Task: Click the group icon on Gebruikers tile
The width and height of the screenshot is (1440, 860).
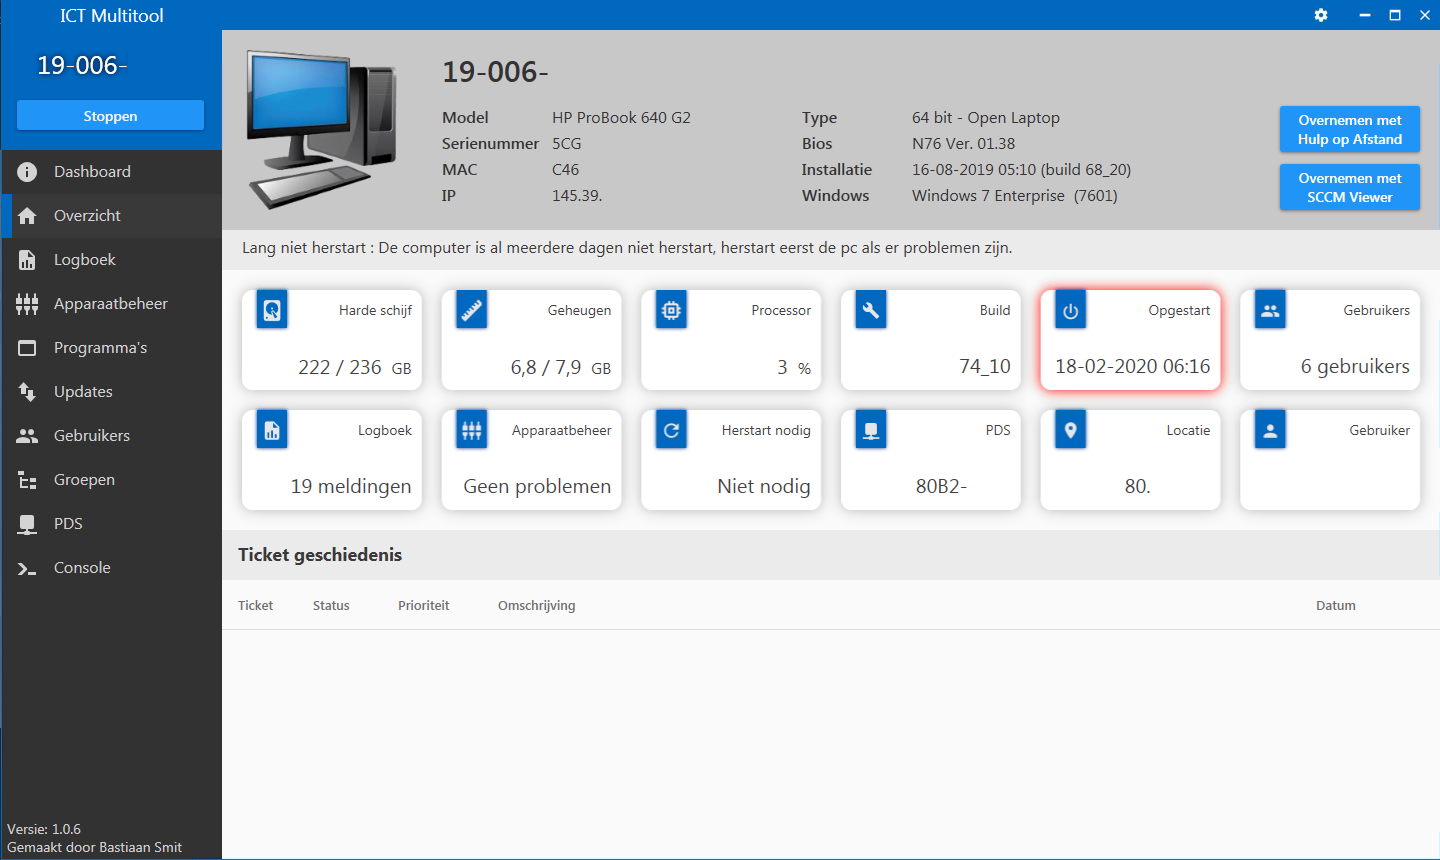Action: 1270,311
